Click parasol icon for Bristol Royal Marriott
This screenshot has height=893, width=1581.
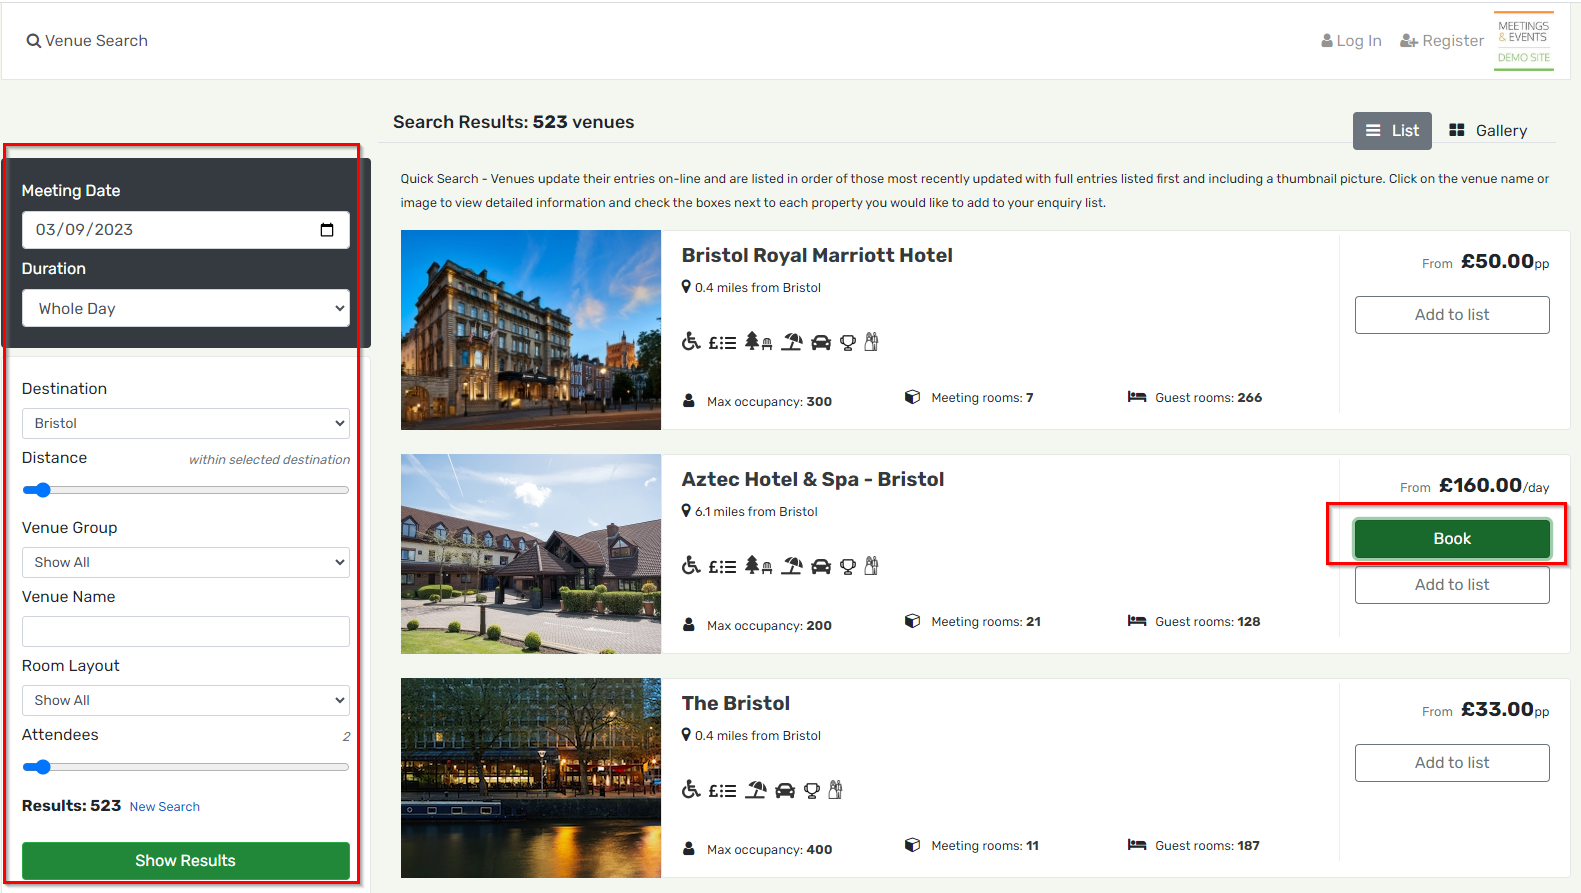792,342
